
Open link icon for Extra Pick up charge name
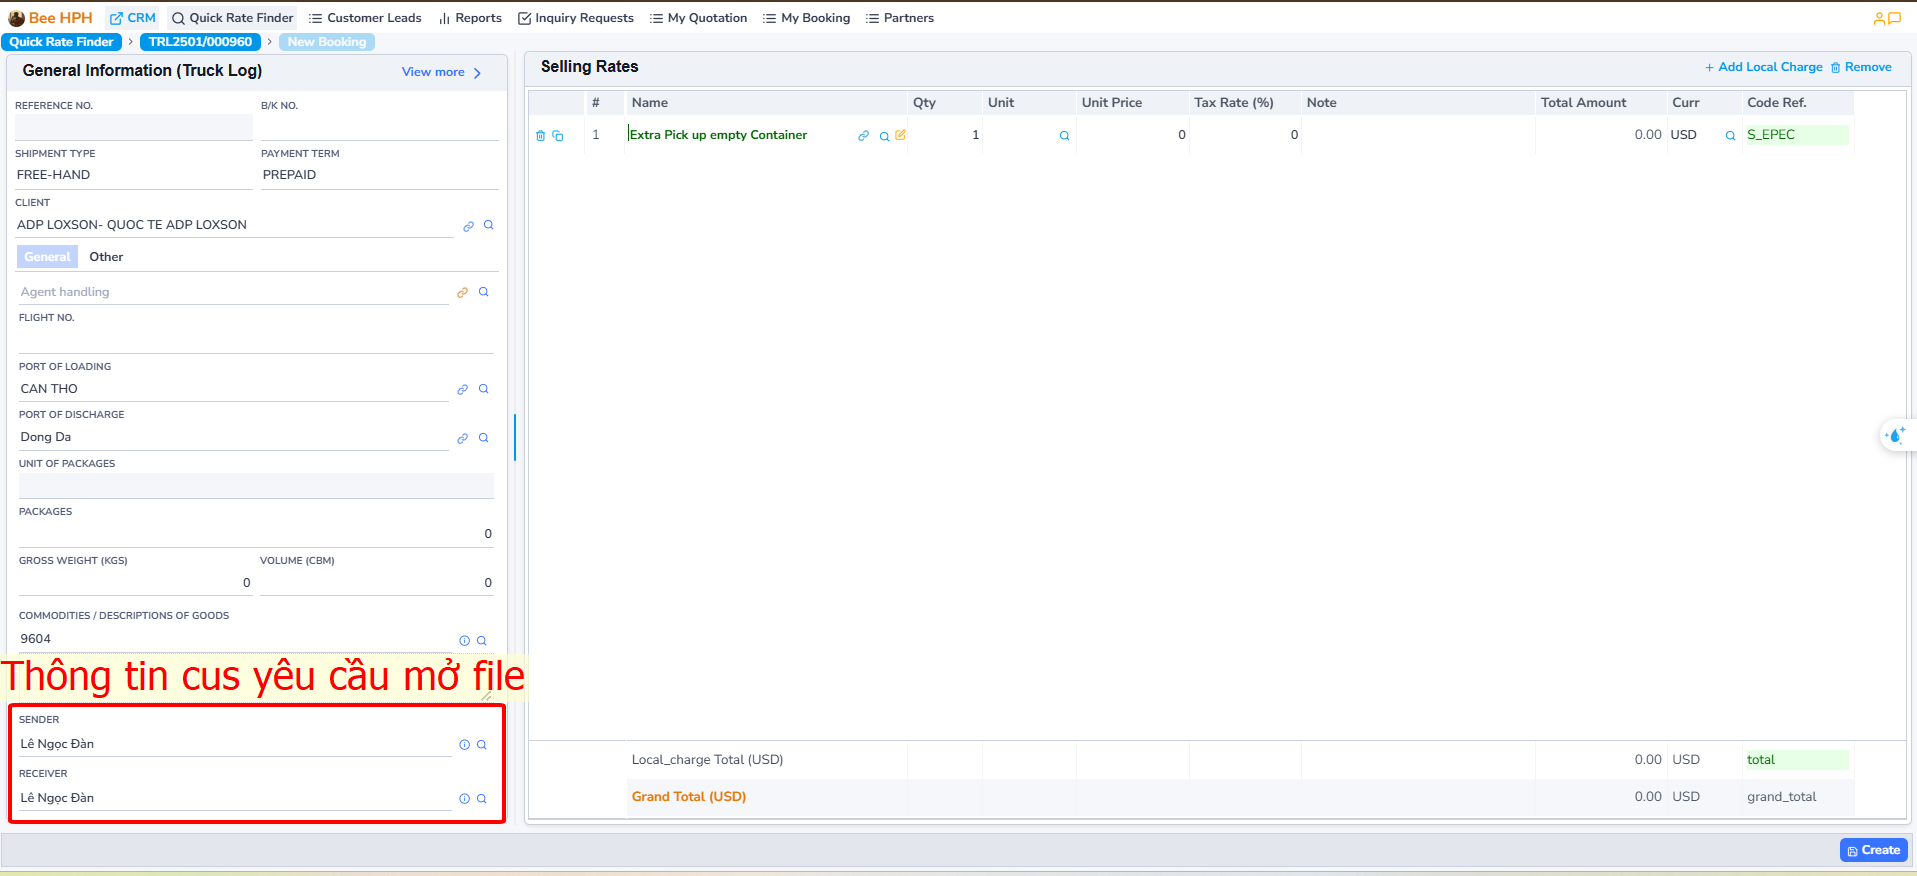[863, 136]
